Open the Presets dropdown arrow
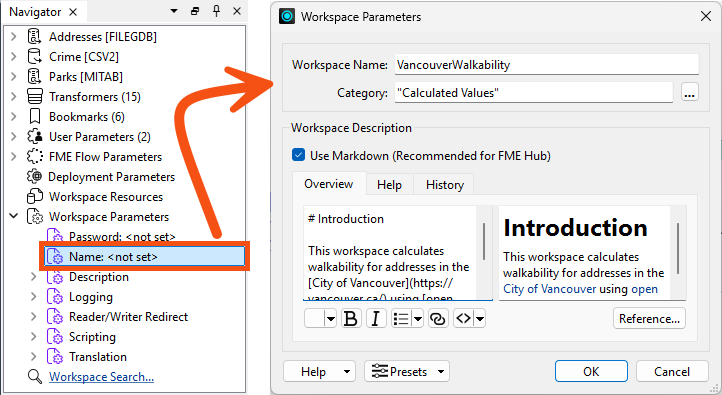 click(x=441, y=372)
